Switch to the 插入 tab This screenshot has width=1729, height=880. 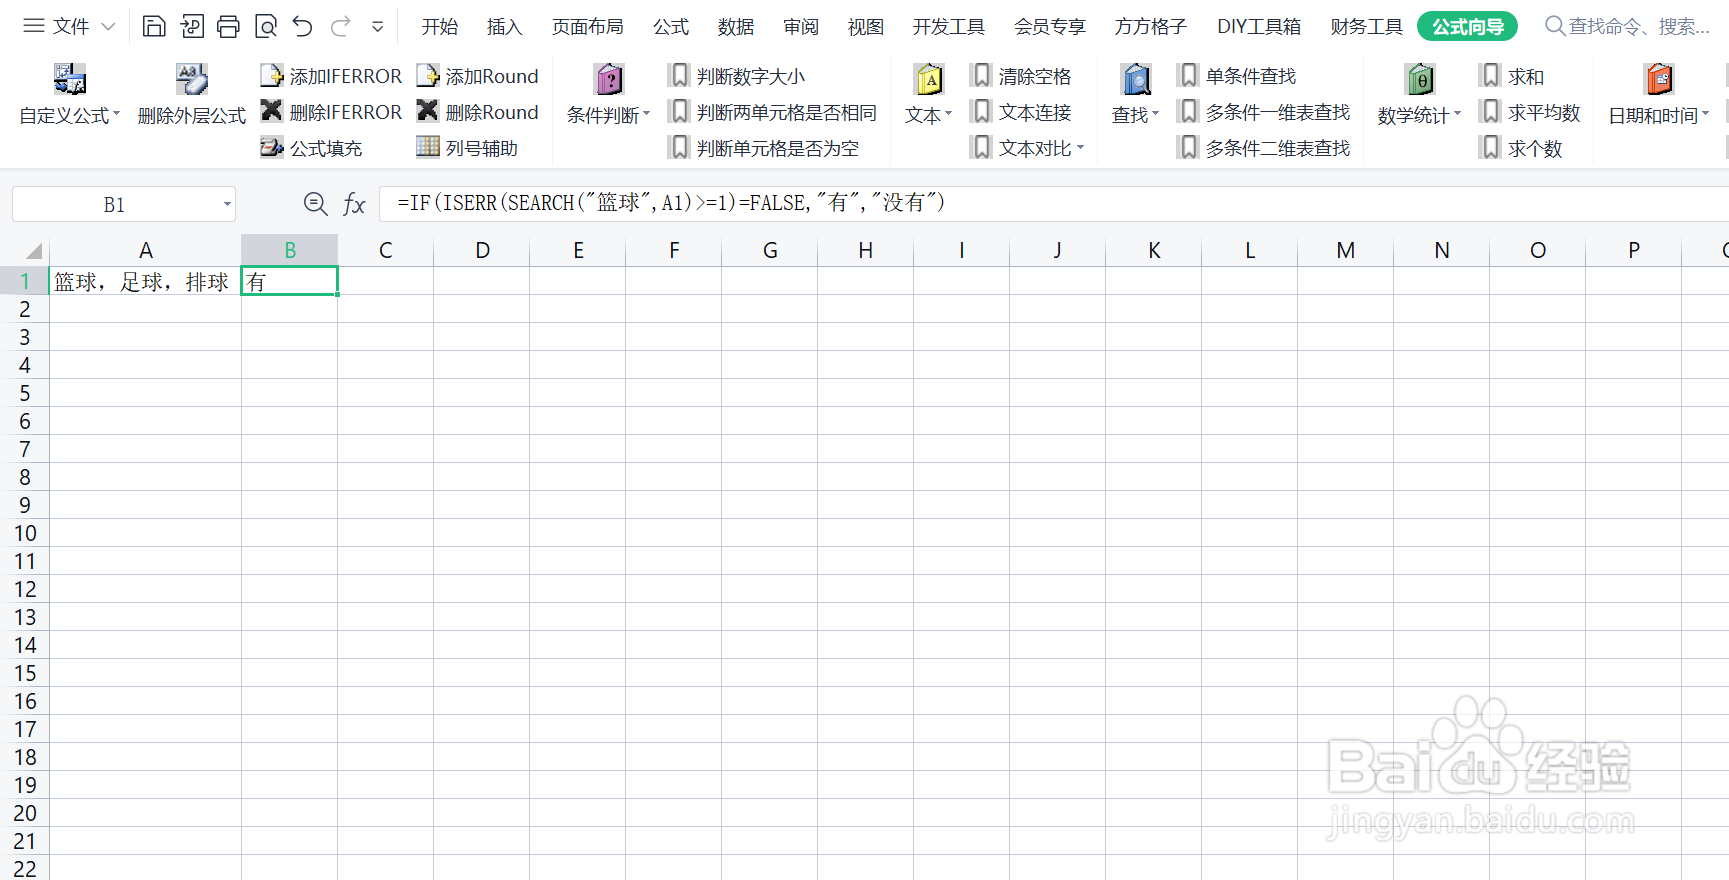click(505, 27)
